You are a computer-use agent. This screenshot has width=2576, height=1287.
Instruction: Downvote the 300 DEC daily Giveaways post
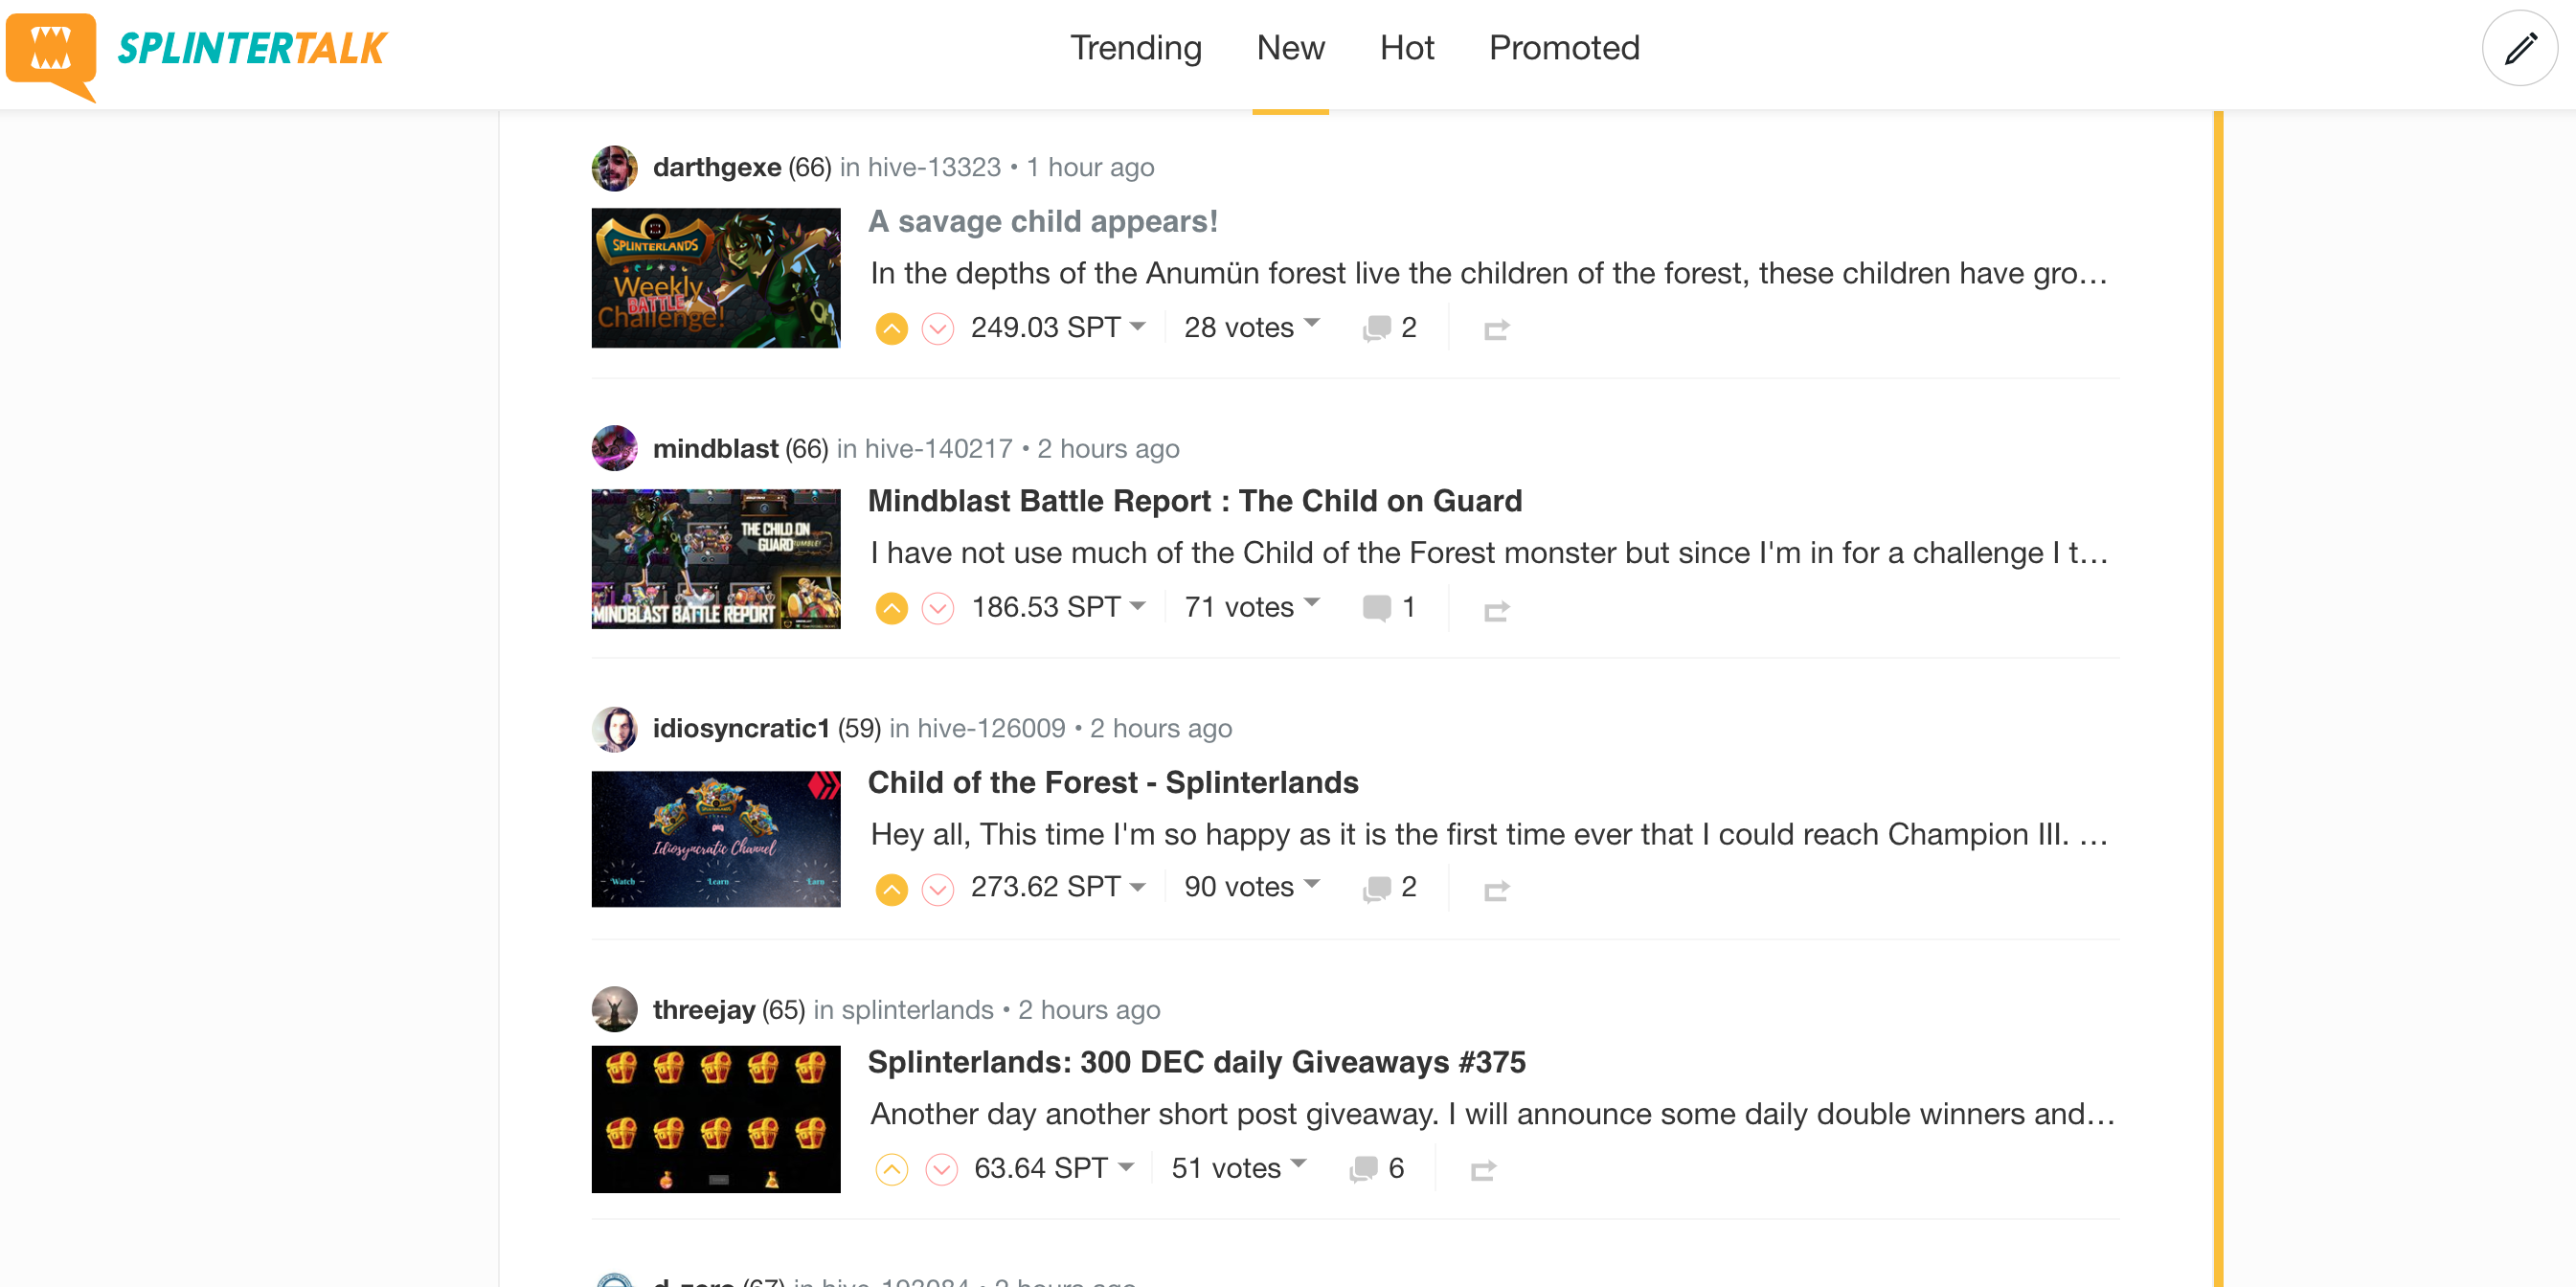[x=941, y=1169]
